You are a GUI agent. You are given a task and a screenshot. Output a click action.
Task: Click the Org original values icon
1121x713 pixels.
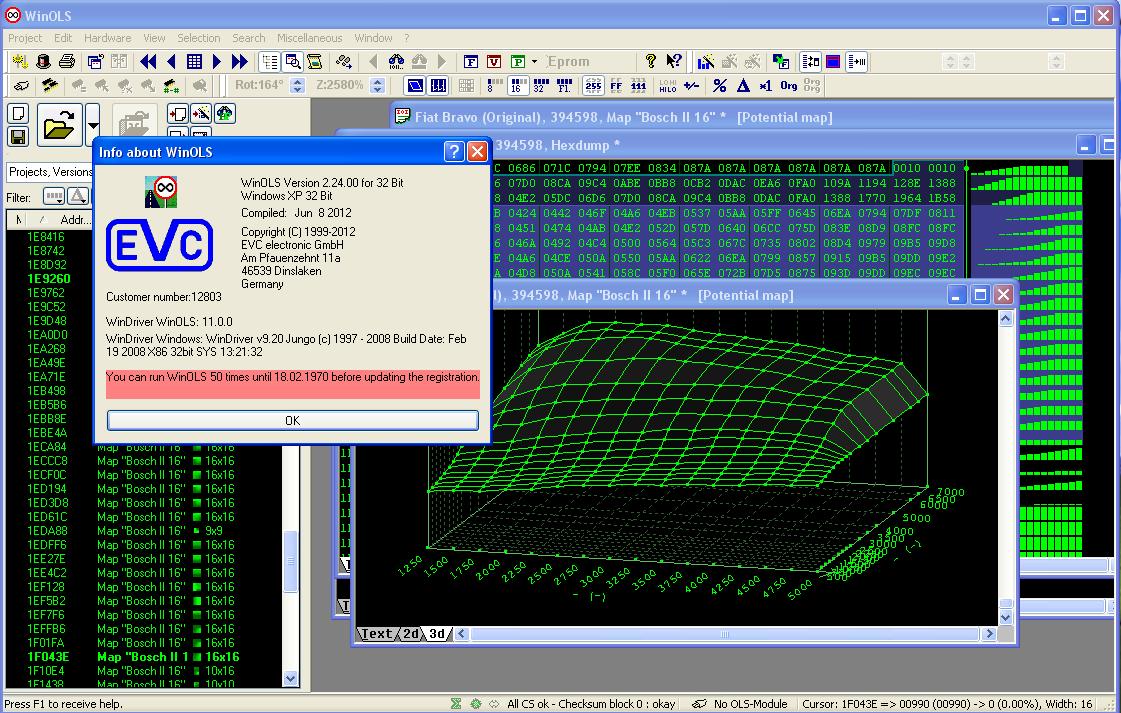pyautogui.click(x=789, y=86)
